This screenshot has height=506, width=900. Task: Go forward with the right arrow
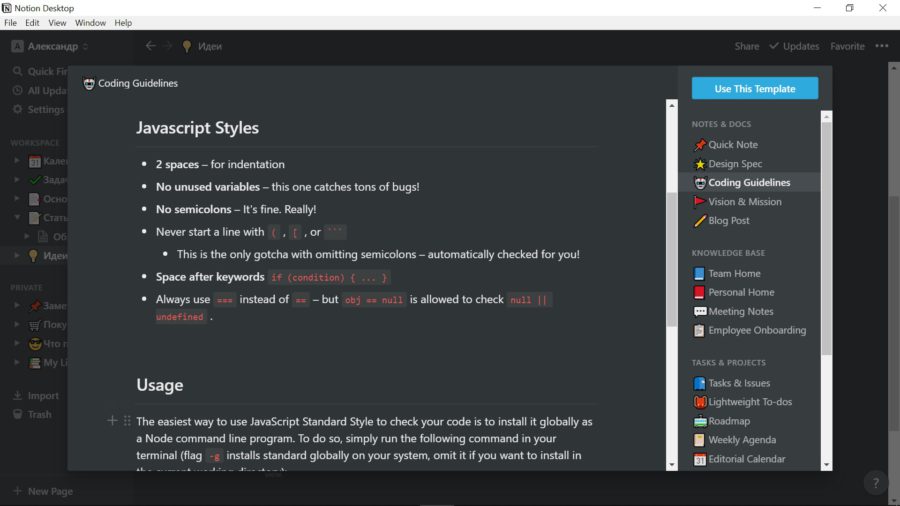(x=168, y=45)
